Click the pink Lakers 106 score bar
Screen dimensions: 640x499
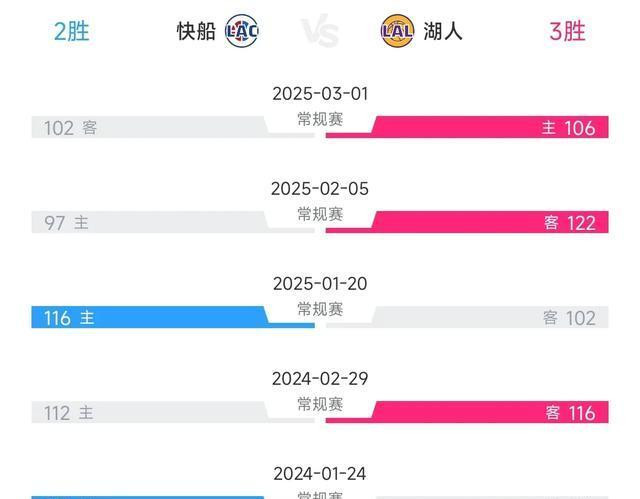coord(480,128)
